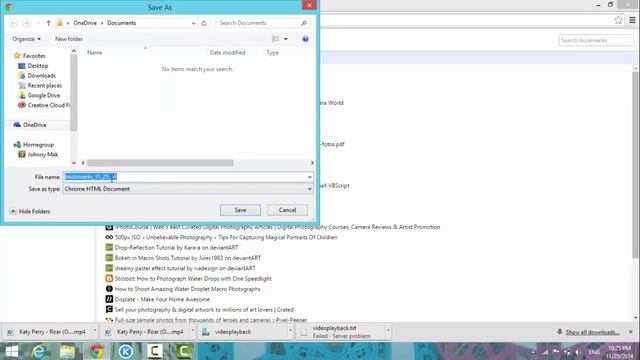This screenshot has width=640, height=360.
Task: Click the Search bookmarks field
Action: pos(596,40)
